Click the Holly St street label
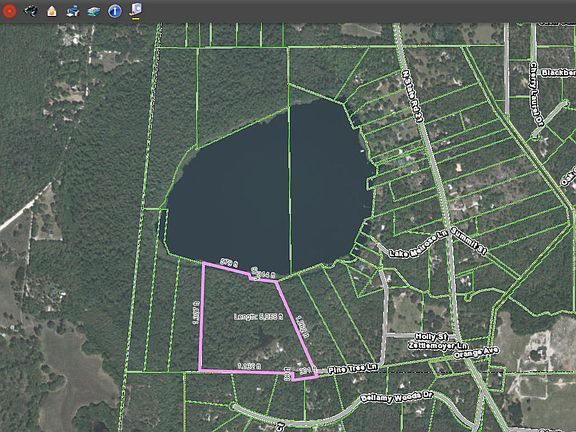The image size is (576, 432). click(431, 336)
